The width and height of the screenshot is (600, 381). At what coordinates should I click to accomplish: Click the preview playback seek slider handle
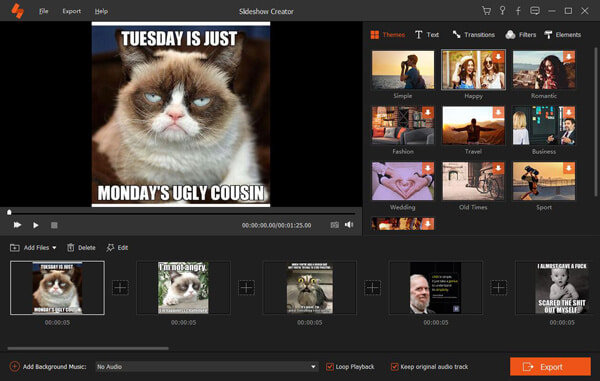pos(9,212)
